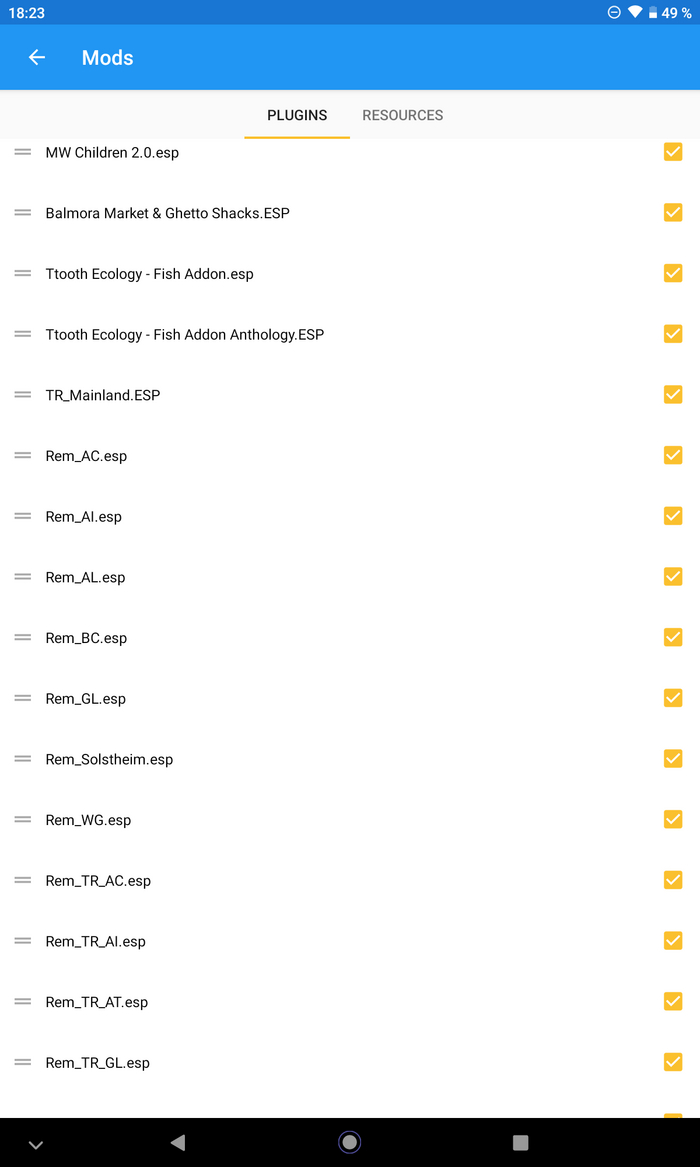700x1167 pixels.
Task: Switch to the Resources tab
Action: [402, 115]
